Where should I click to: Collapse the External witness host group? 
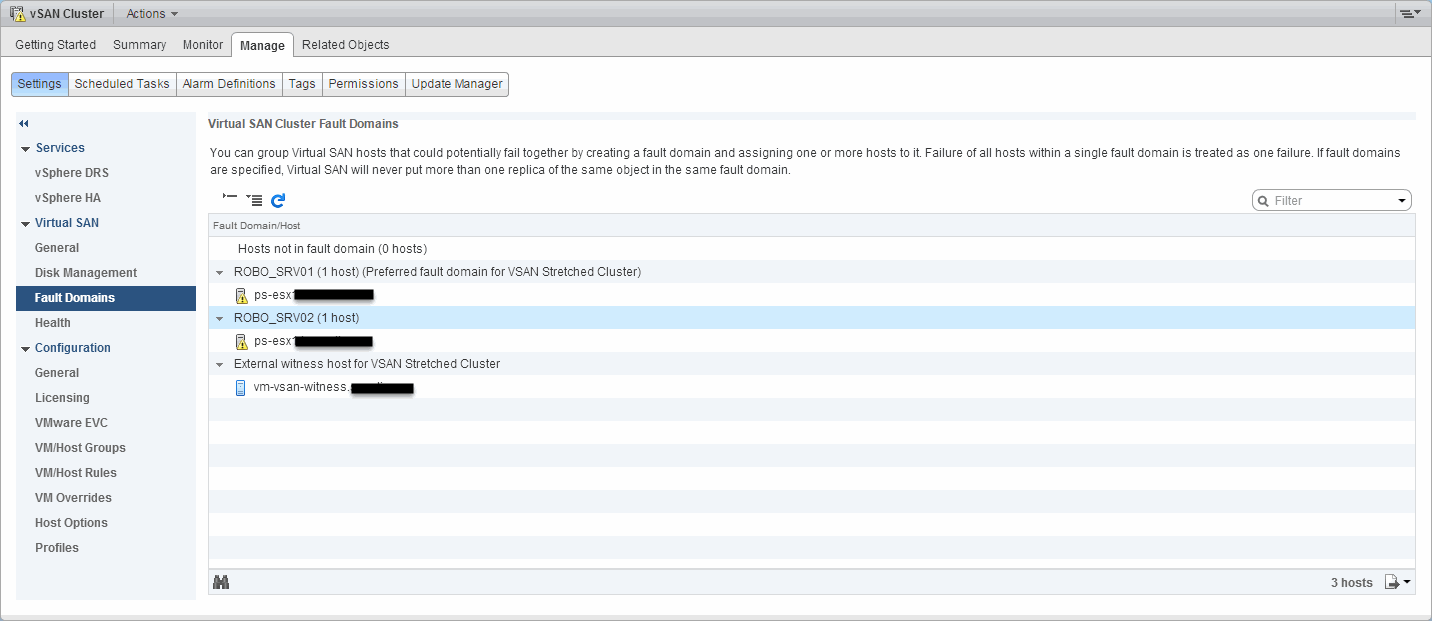tap(219, 364)
